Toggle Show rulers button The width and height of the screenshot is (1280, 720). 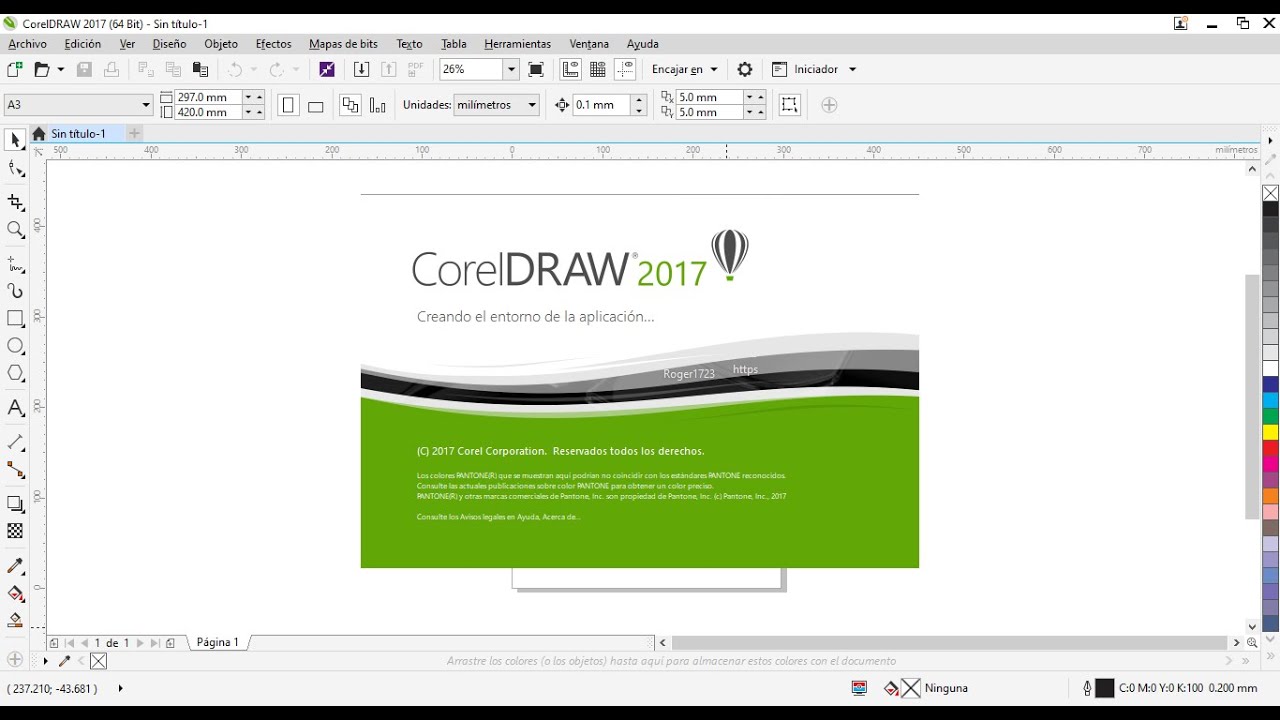pos(571,69)
